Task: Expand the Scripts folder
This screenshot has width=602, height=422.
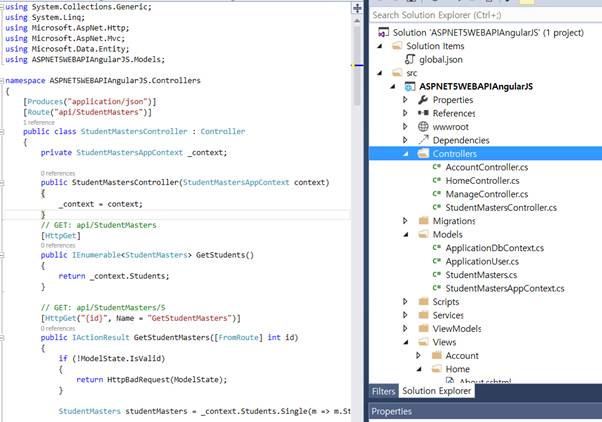Action: pyautogui.click(x=405, y=301)
